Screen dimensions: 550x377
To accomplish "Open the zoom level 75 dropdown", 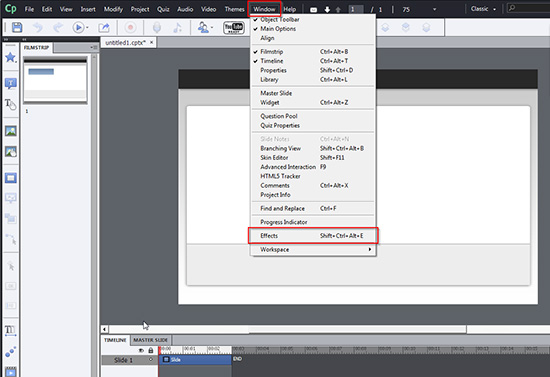I will [x=434, y=9].
